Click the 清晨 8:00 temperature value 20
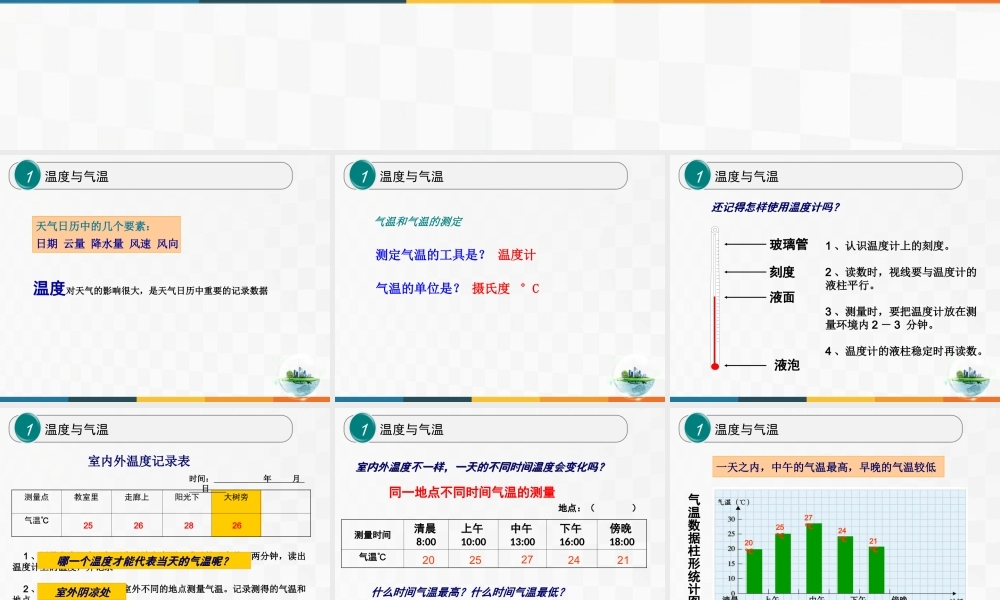This screenshot has width=1000, height=600. [428, 557]
